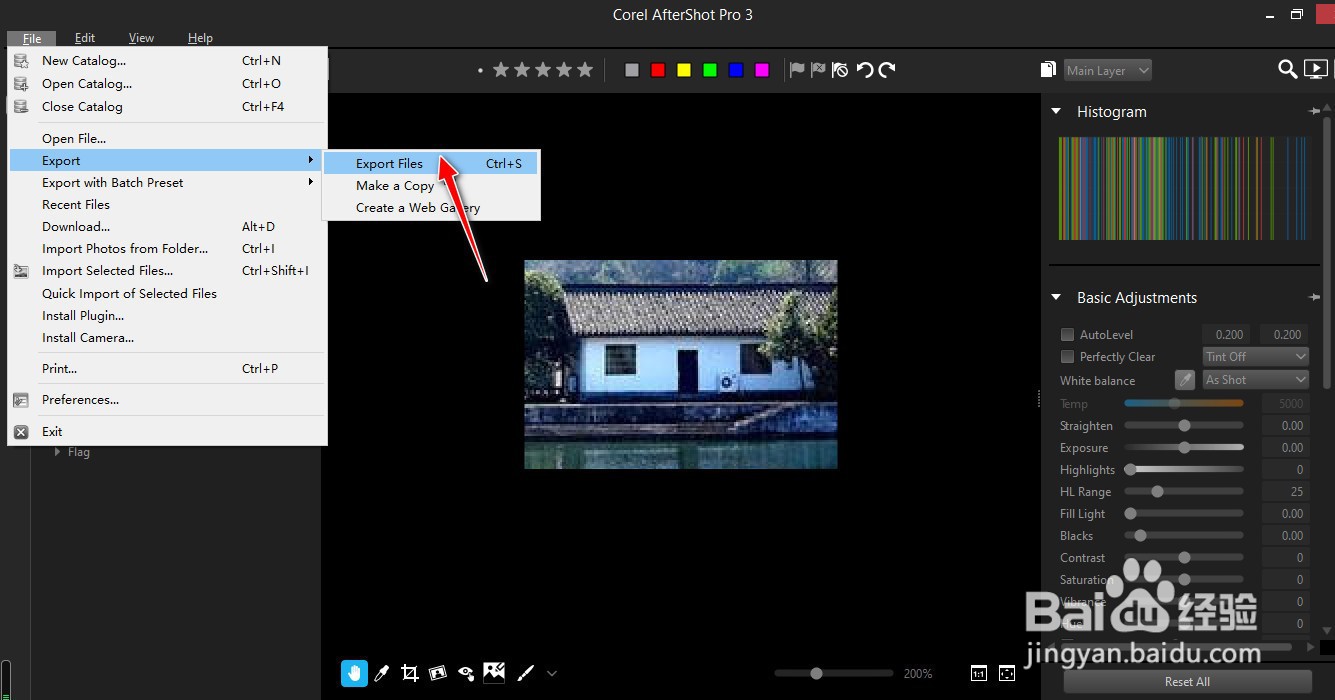Apply the red color label
1335x700 pixels.
pos(658,70)
